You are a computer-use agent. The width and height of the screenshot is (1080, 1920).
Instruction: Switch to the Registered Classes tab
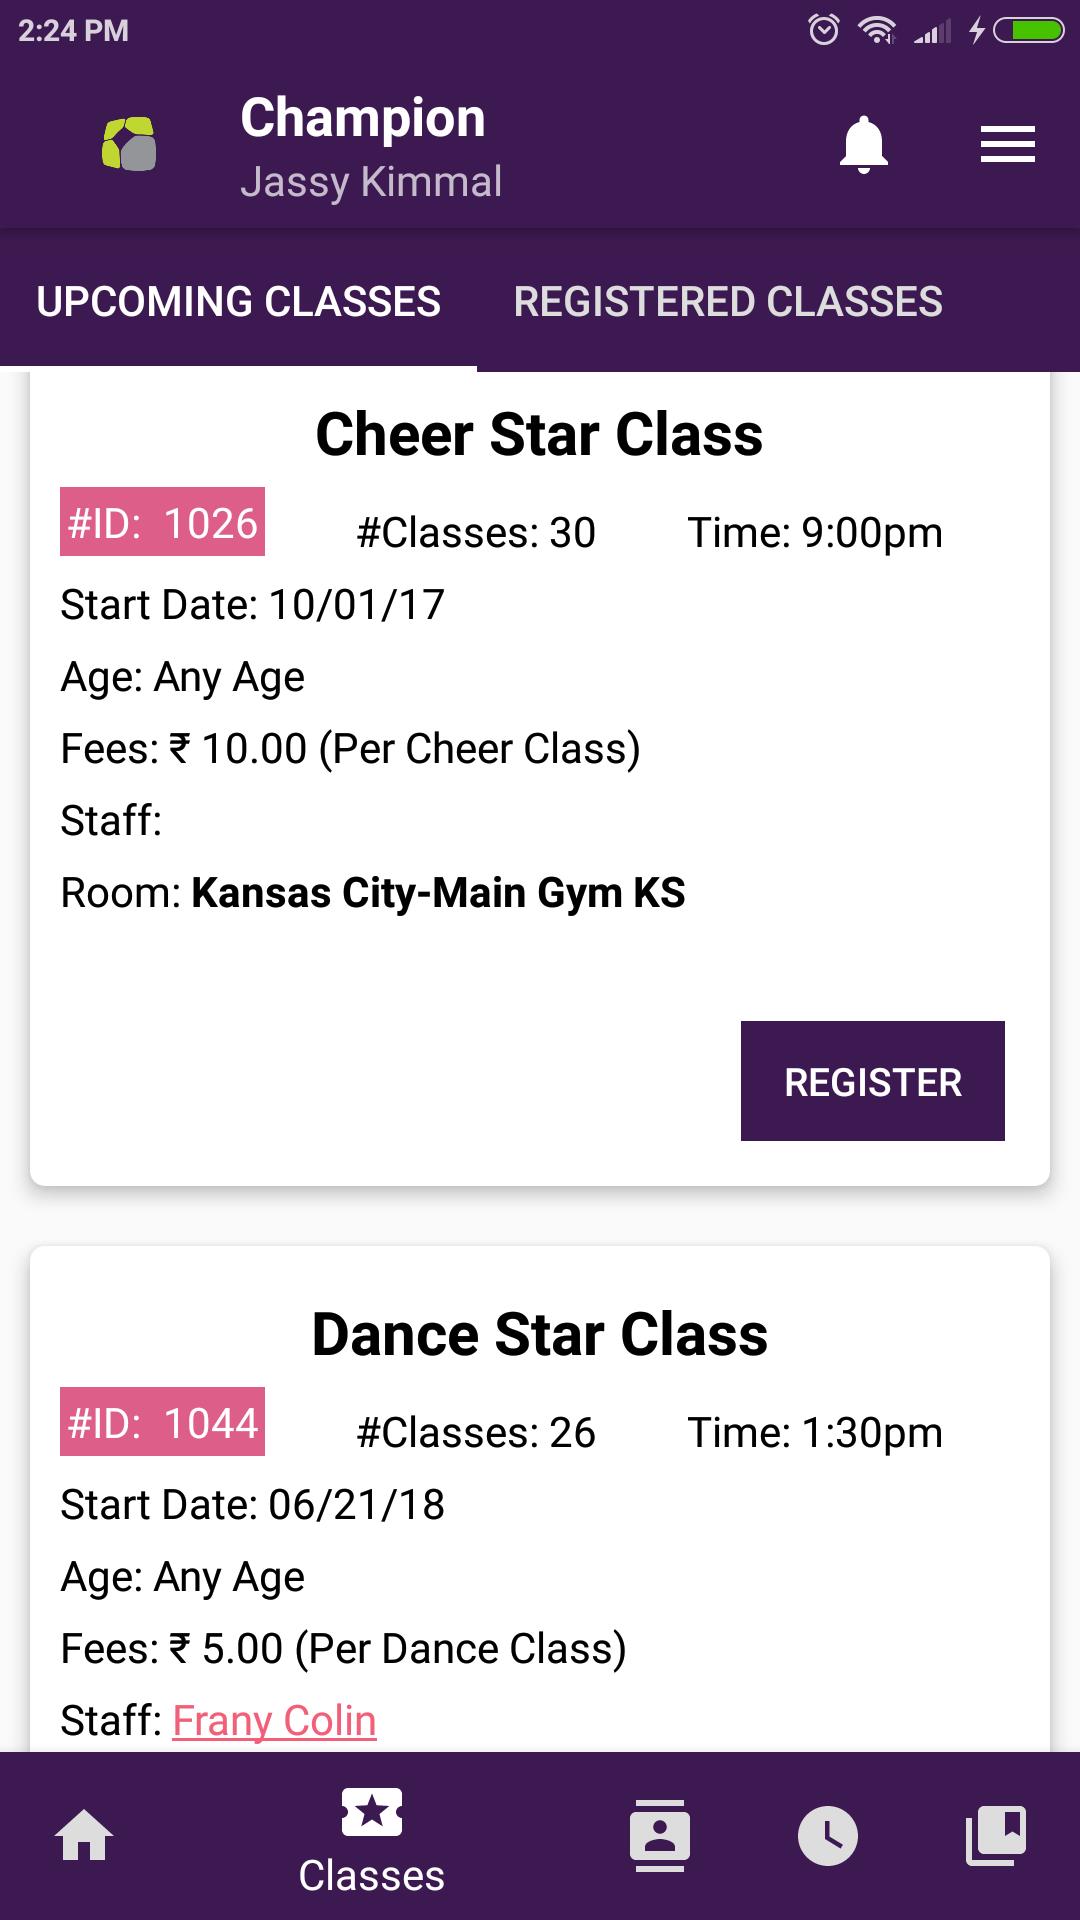727,301
